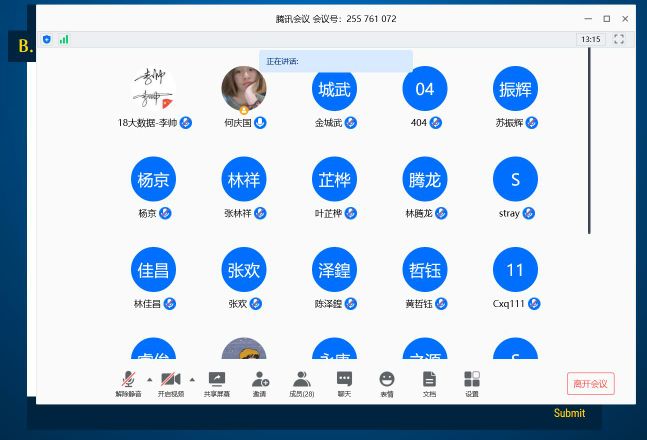Enter full screen with the expand icon

(x=618, y=39)
